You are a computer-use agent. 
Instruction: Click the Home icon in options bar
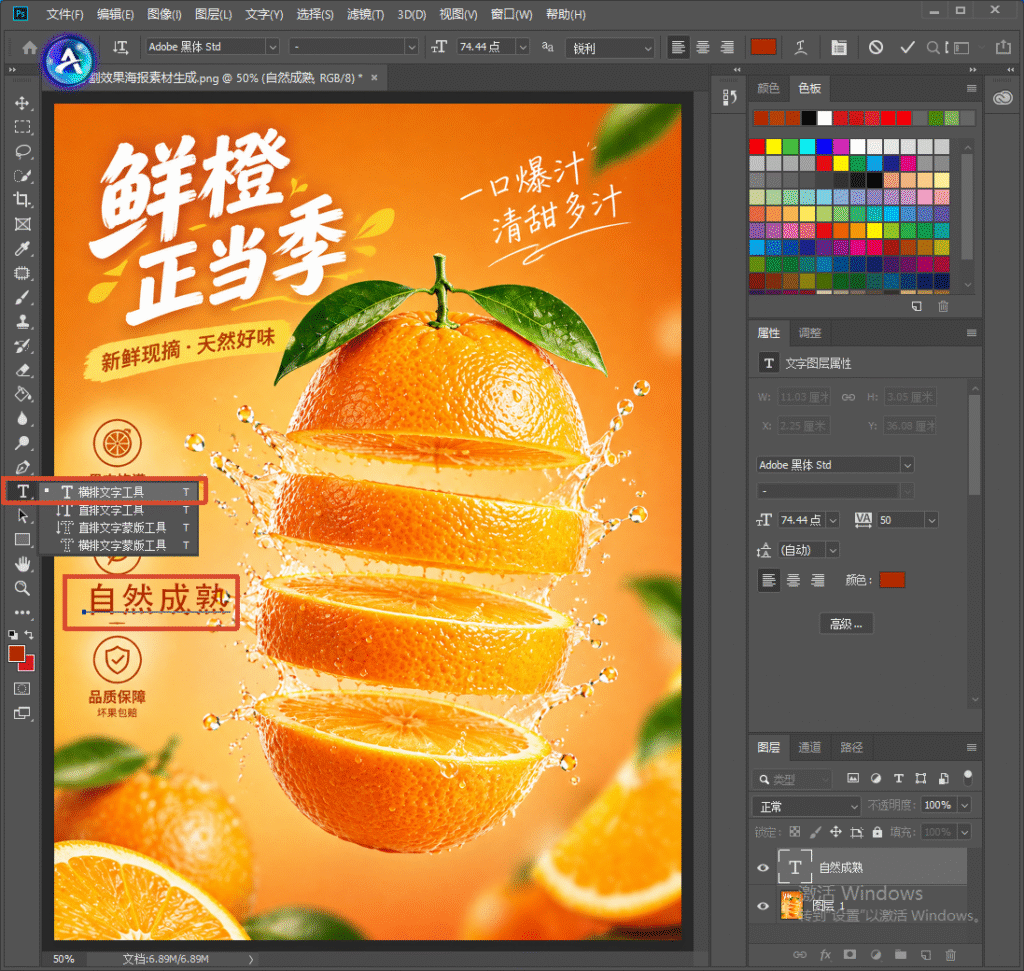[29, 48]
